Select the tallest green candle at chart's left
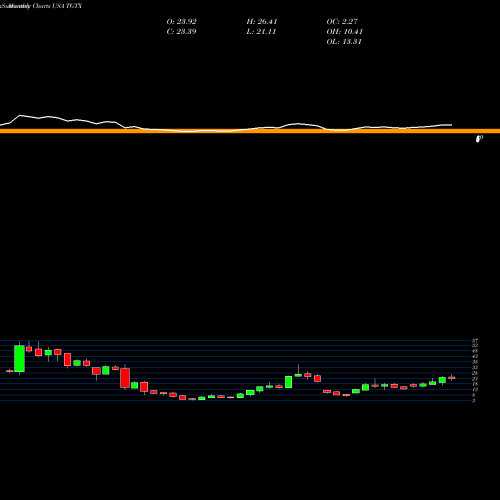 (x=19, y=358)
